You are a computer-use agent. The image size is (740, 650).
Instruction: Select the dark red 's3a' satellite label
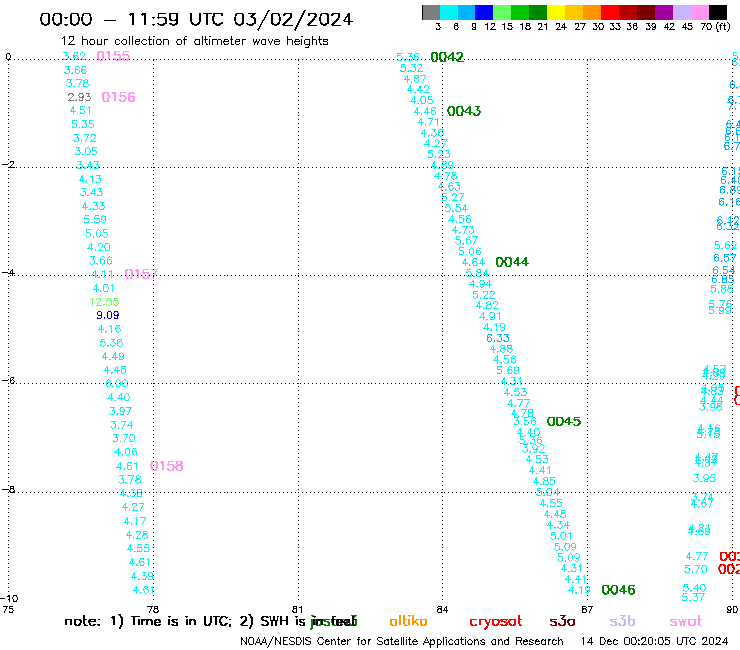(563, 621)
